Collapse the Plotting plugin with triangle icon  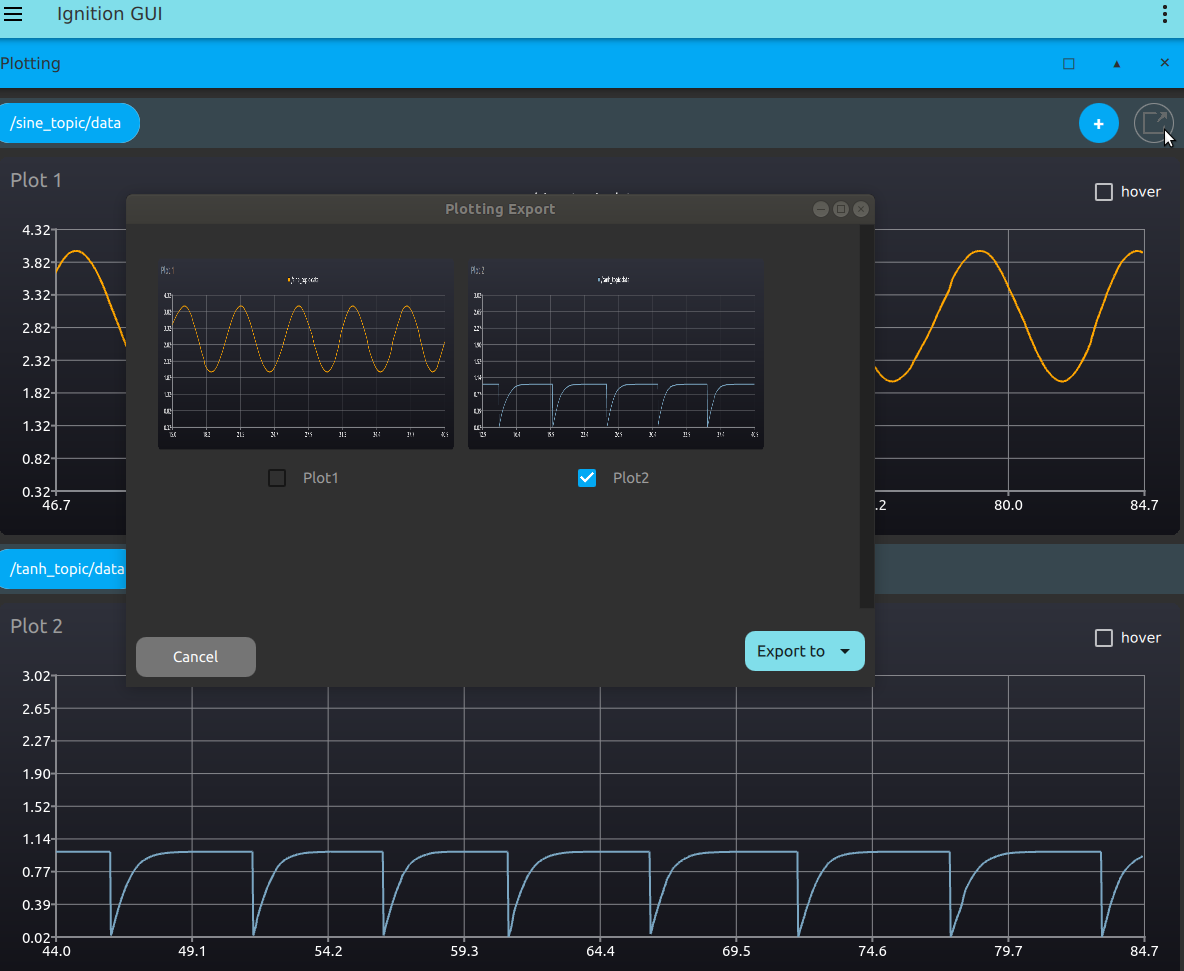[x=1116, y=63]
